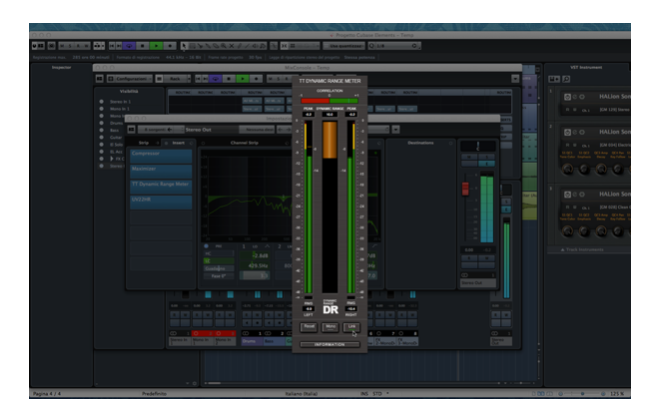
Task: Select the Zoom magnifier tool in main toolbar
Action: [x=223, y=46]
